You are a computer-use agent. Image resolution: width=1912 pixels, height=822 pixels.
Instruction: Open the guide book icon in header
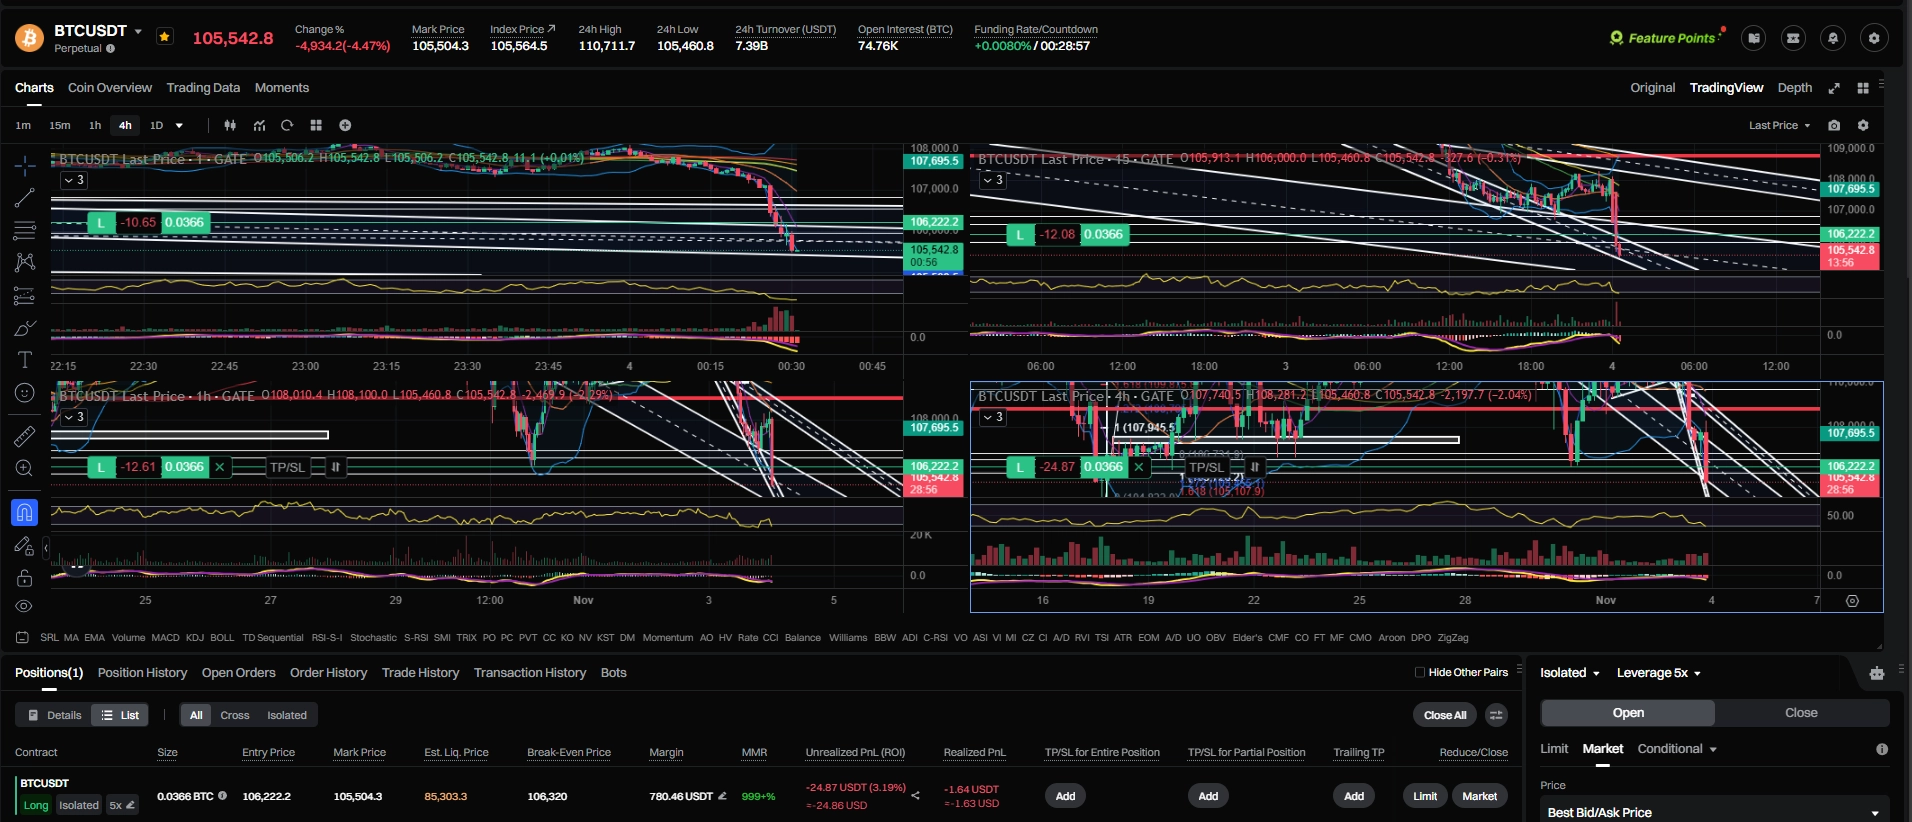(1754, 38)
